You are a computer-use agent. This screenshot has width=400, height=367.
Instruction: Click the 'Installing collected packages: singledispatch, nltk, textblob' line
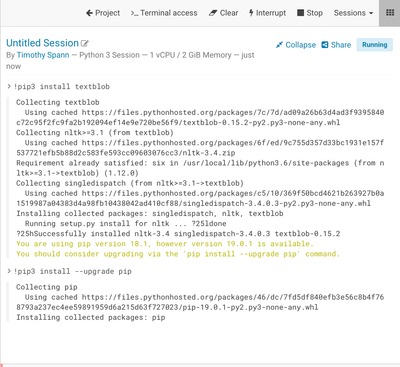tap(150, 213)
